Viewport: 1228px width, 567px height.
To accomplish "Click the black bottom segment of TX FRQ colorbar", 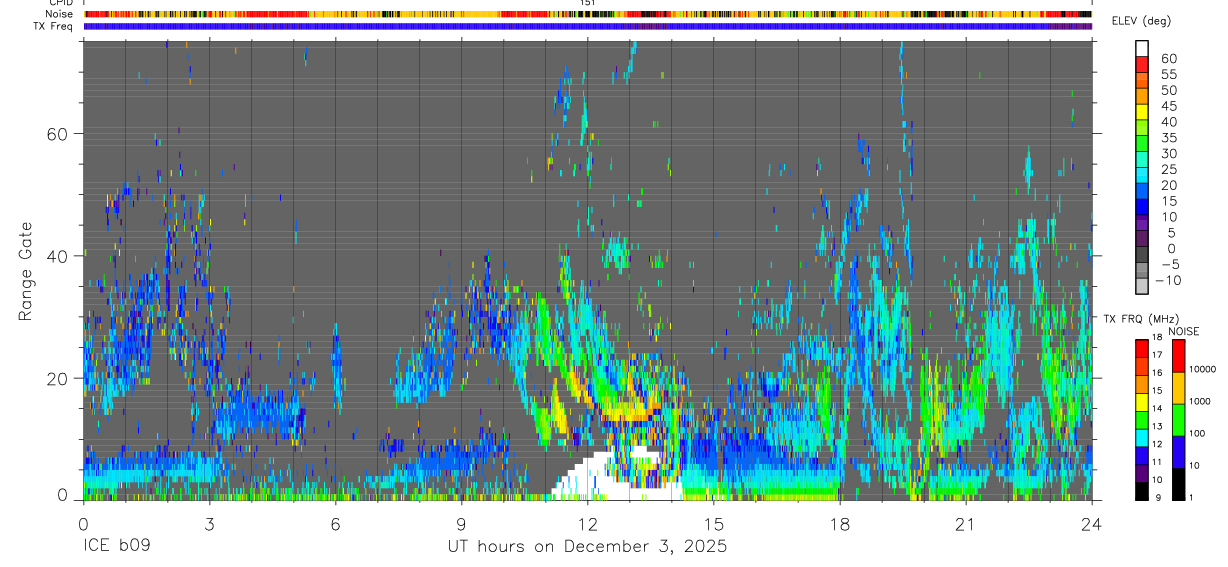I will click(x=1142, y=491).
